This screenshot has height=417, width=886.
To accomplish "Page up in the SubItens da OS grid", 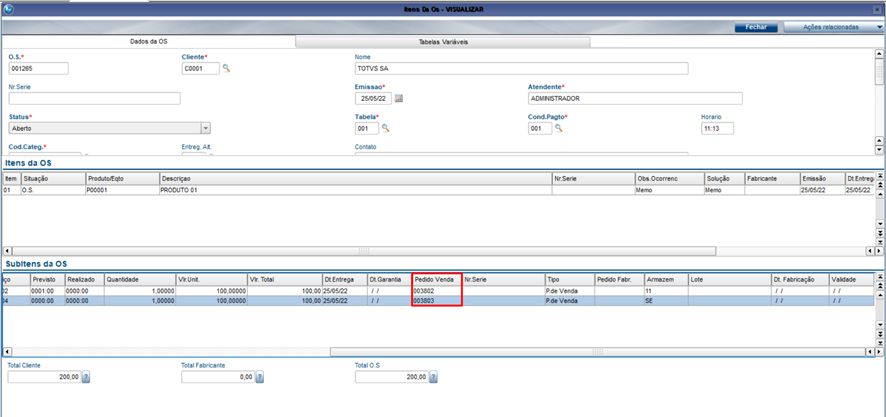I will 879,286.
